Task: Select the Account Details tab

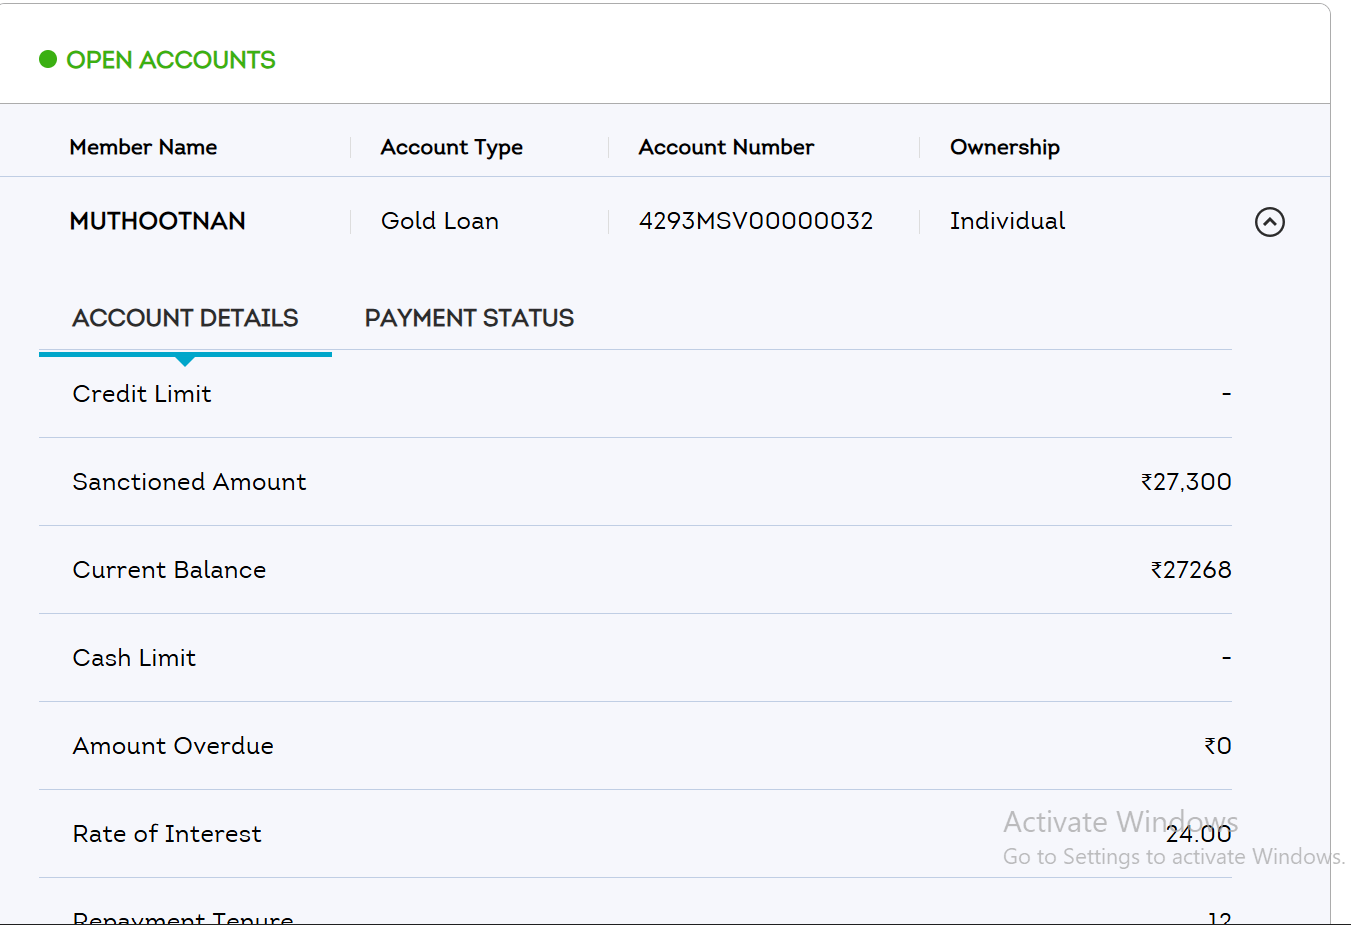Action: pos(185,318)
